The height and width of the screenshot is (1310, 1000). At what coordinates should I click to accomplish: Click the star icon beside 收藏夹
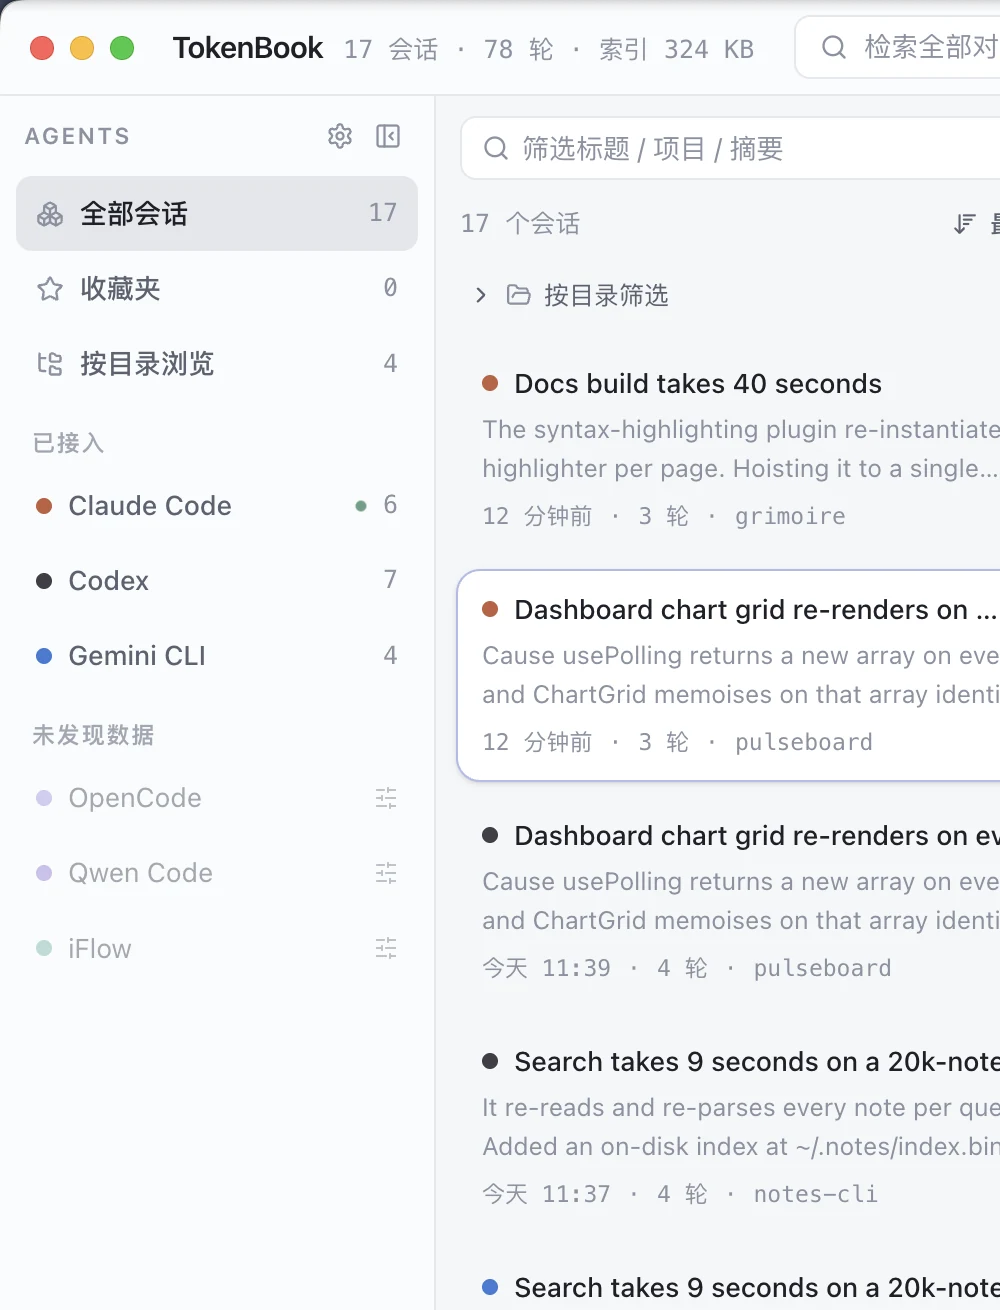click(50, 289)
